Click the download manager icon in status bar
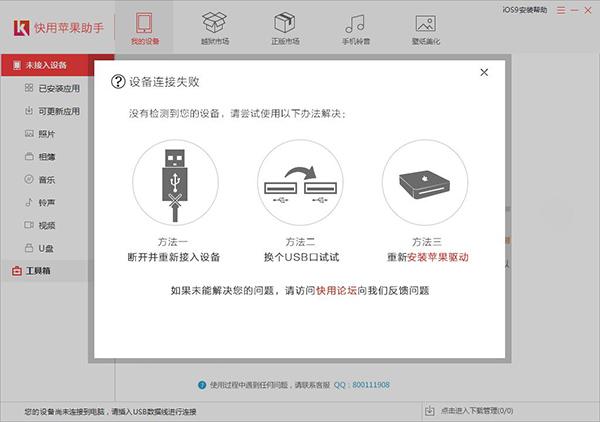The height and width of the screenshot is (422, 600). coord(430,411)
